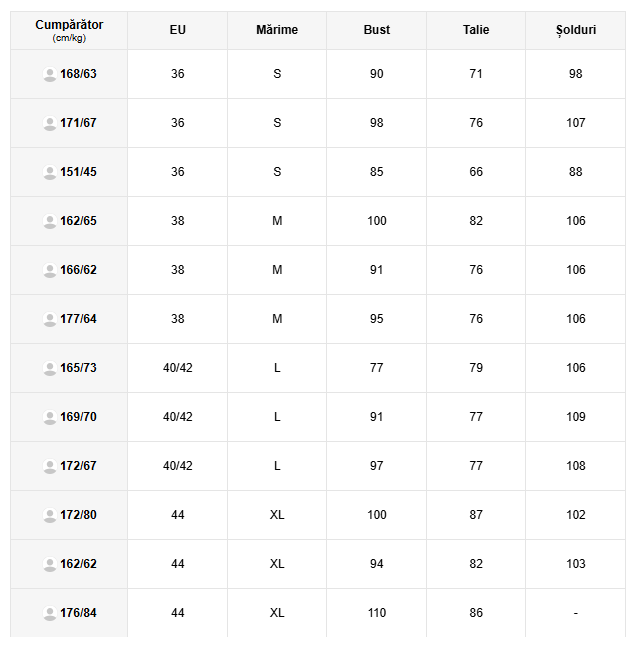Click profile icon next to 162/65

tap(49, 221)
